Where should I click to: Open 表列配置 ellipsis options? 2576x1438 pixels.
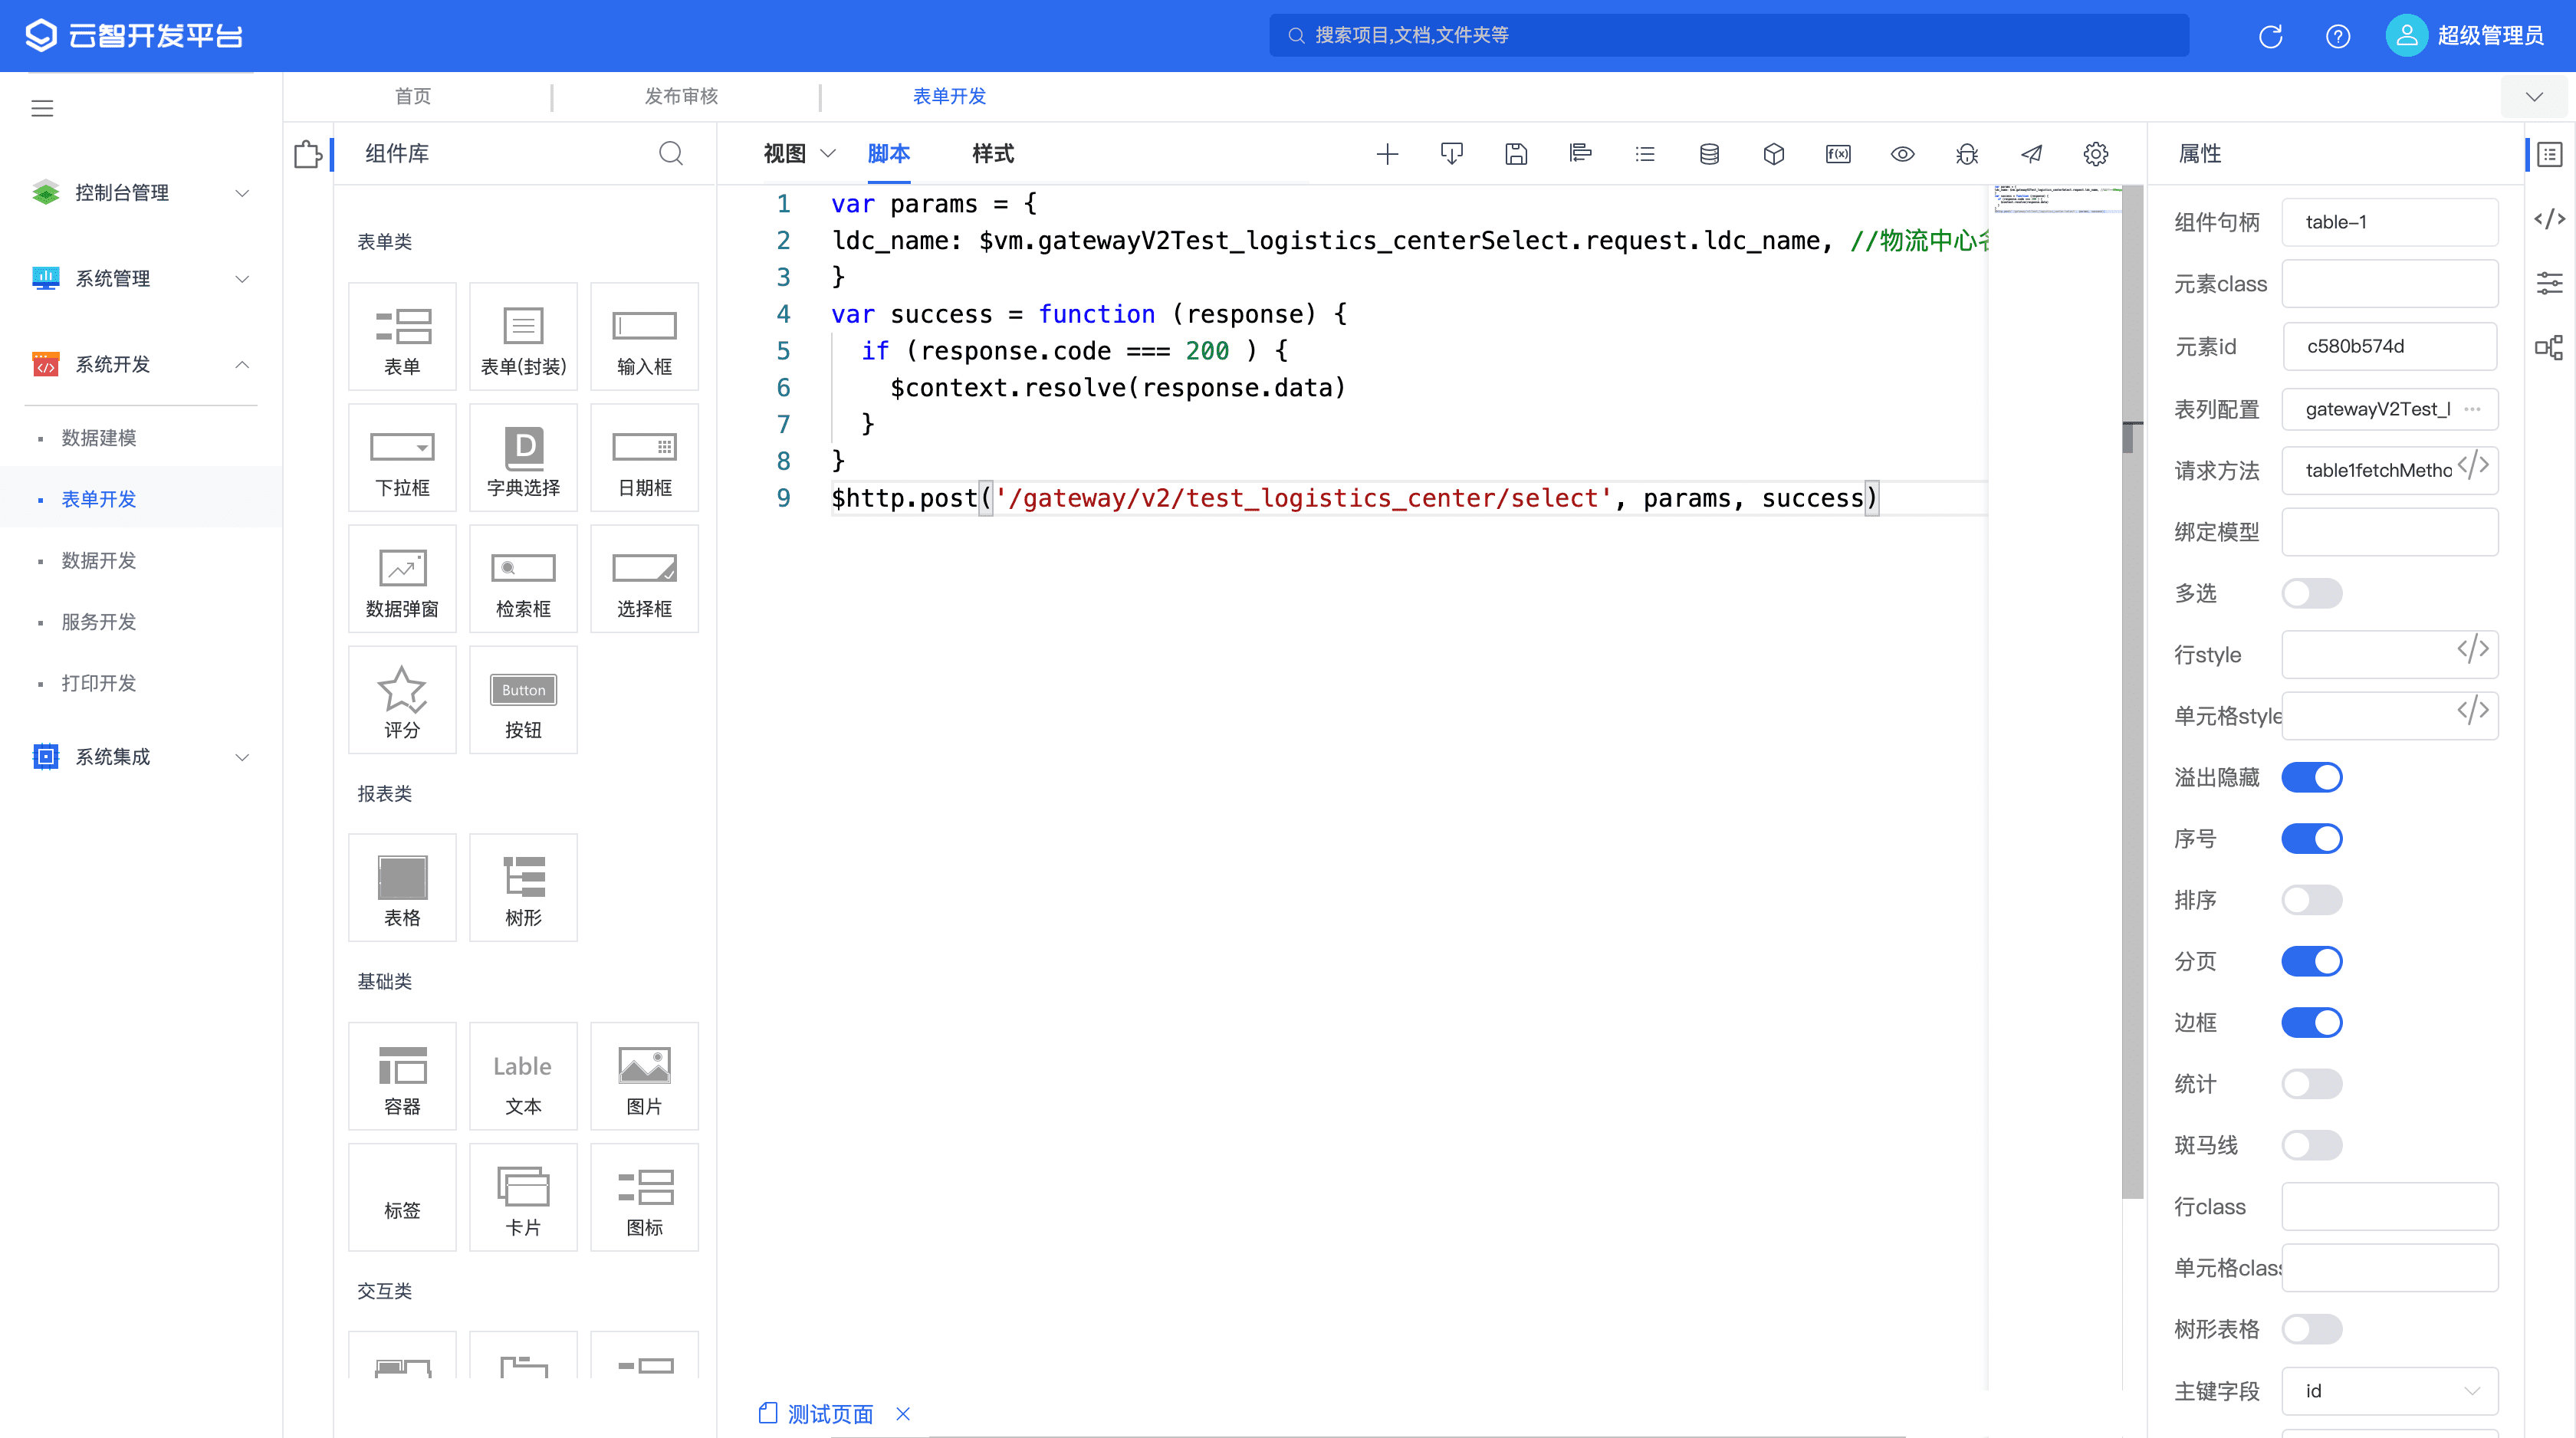(2473, 409)
